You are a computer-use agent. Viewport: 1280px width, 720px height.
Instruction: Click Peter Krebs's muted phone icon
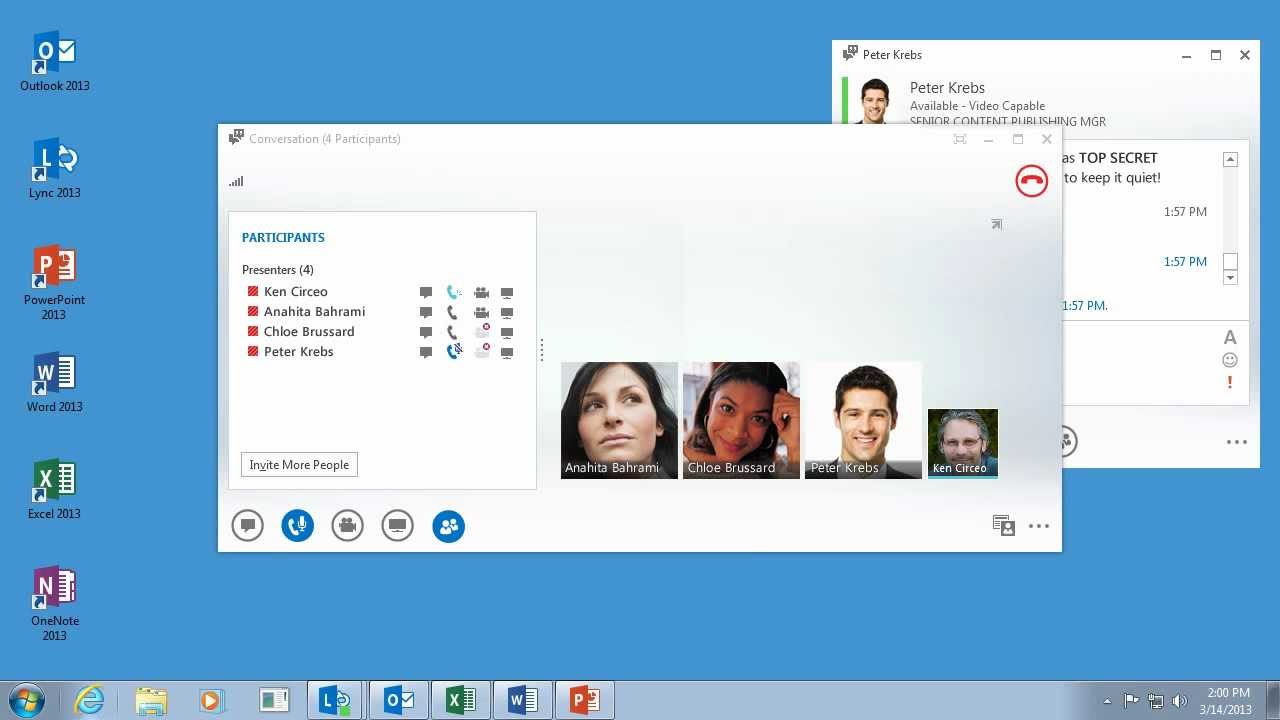pyautogui.click(x=454, y=351)
